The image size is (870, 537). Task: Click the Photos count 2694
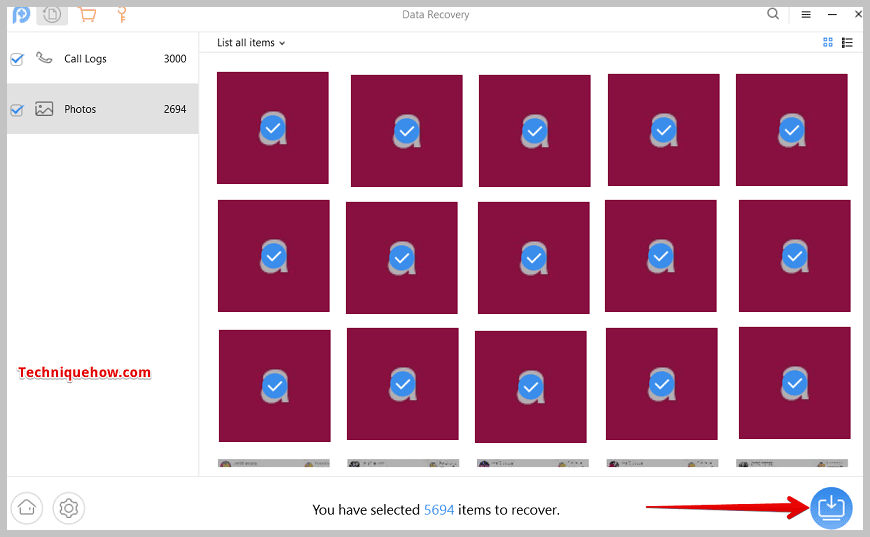(x=175, y=109)
